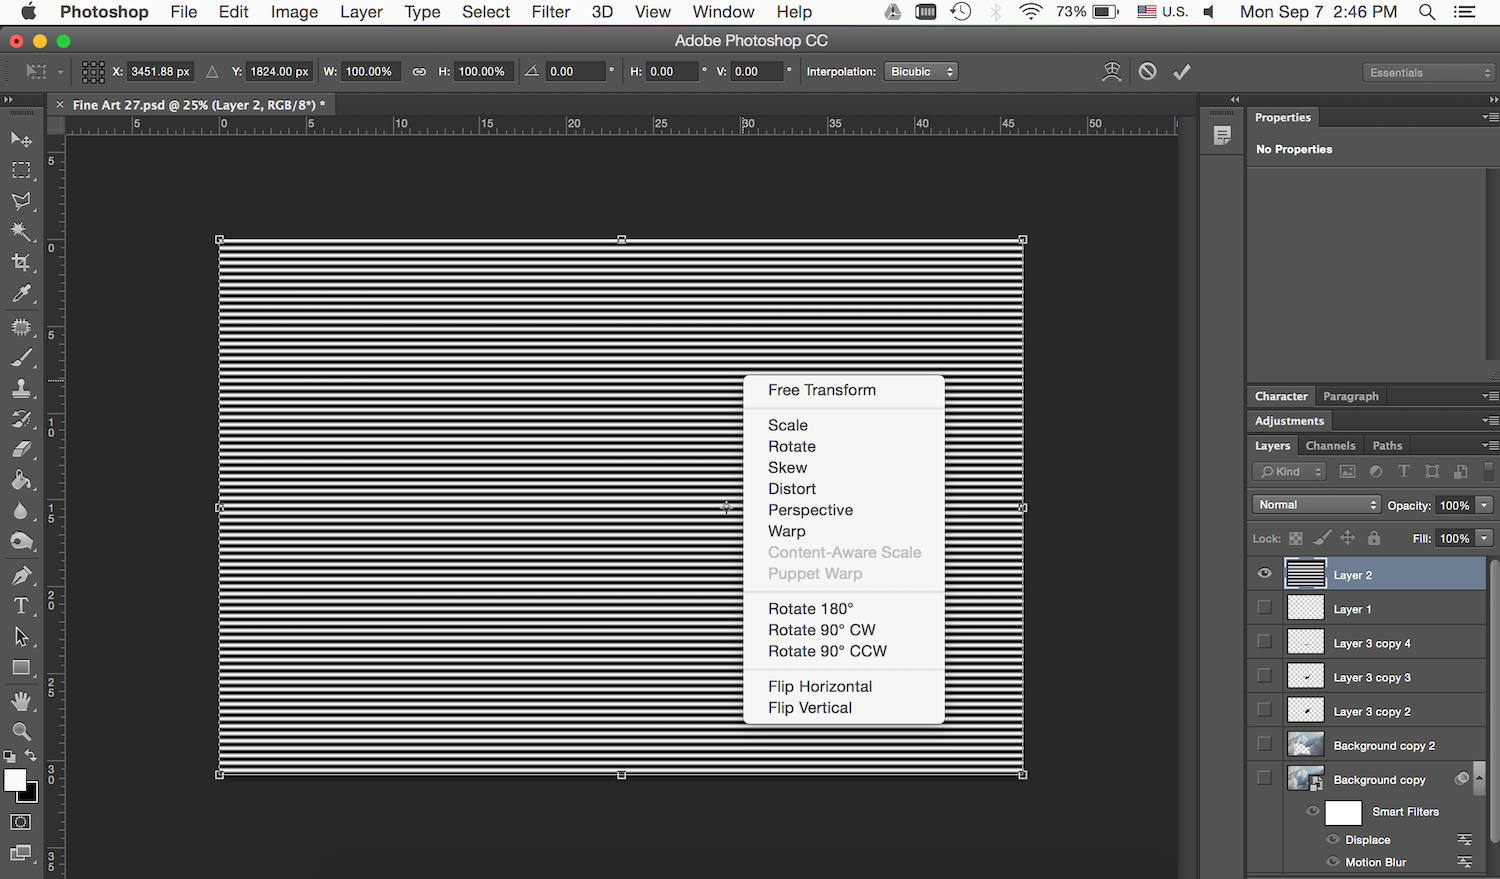Click the reference point location grid
1500x879 pixels.
coord(93,72)
